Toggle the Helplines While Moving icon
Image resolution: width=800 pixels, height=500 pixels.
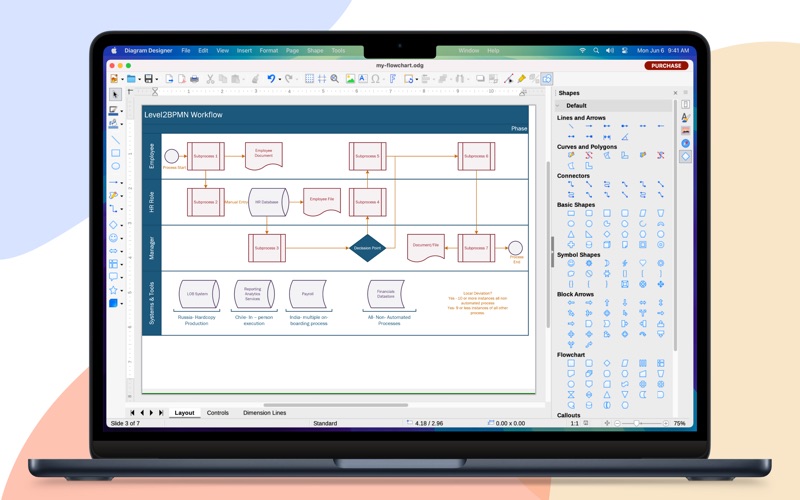322,79
